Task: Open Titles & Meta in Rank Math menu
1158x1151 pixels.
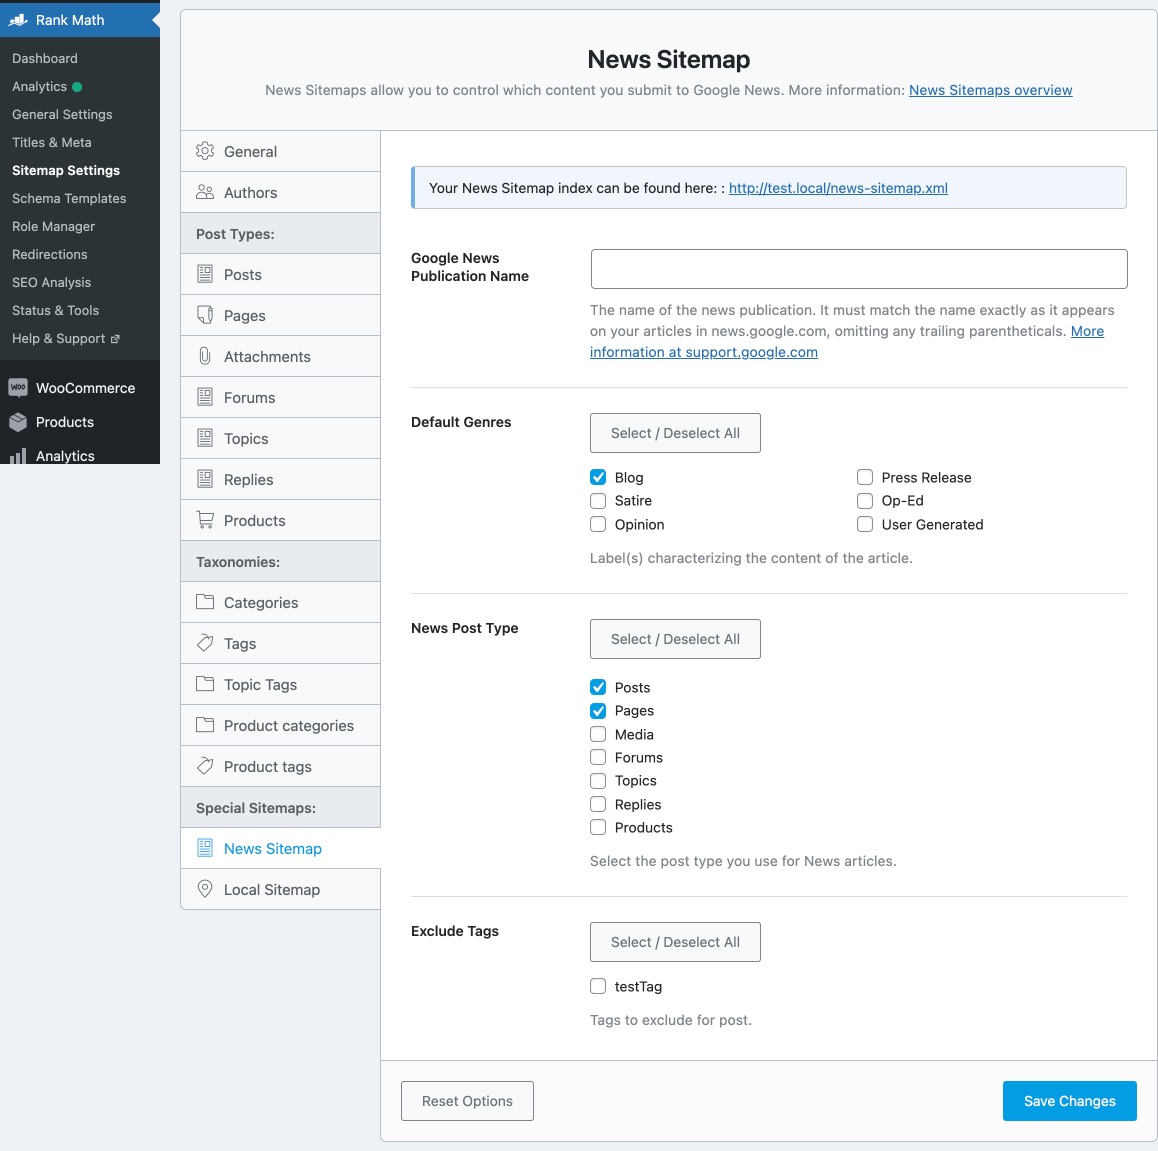Action: tap(52, 142)
